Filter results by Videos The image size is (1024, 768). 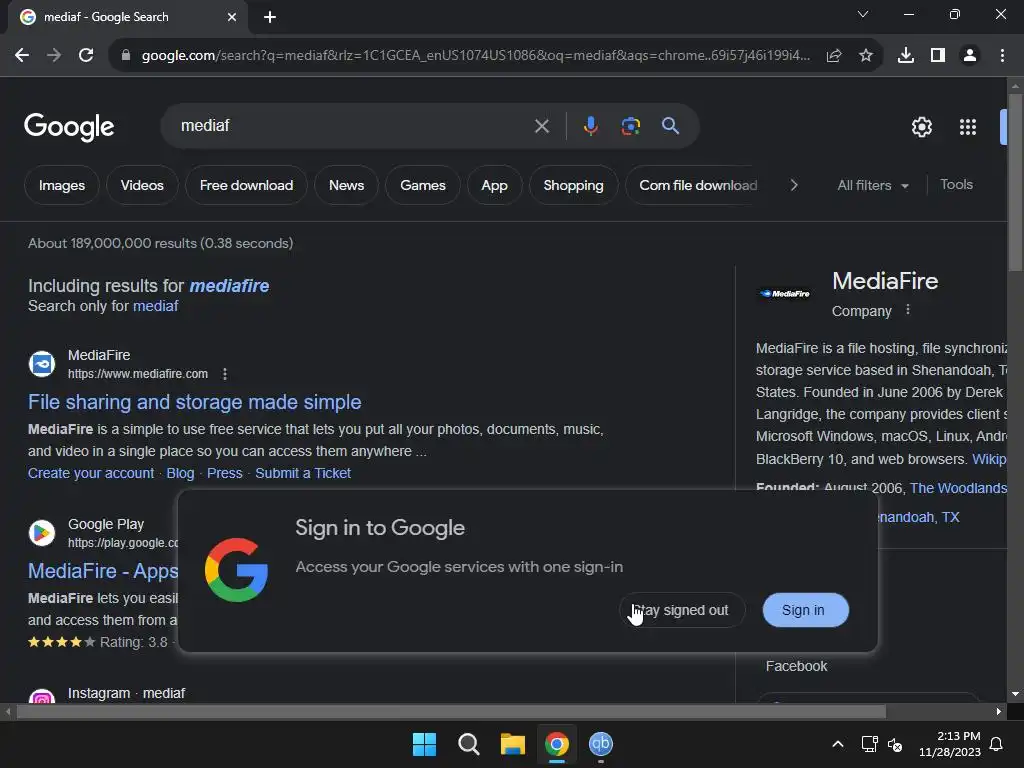(x=142, y=185)
